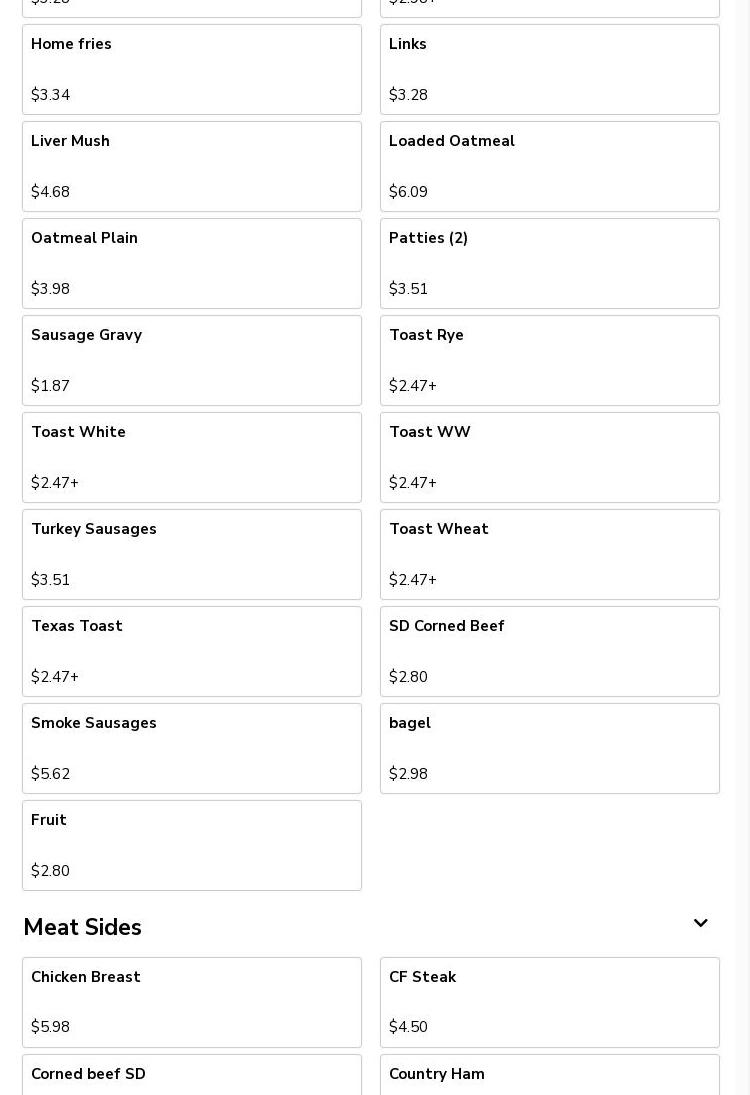750x1095 pixels.
Task: Select the Fruit side item
Action: 191,845
